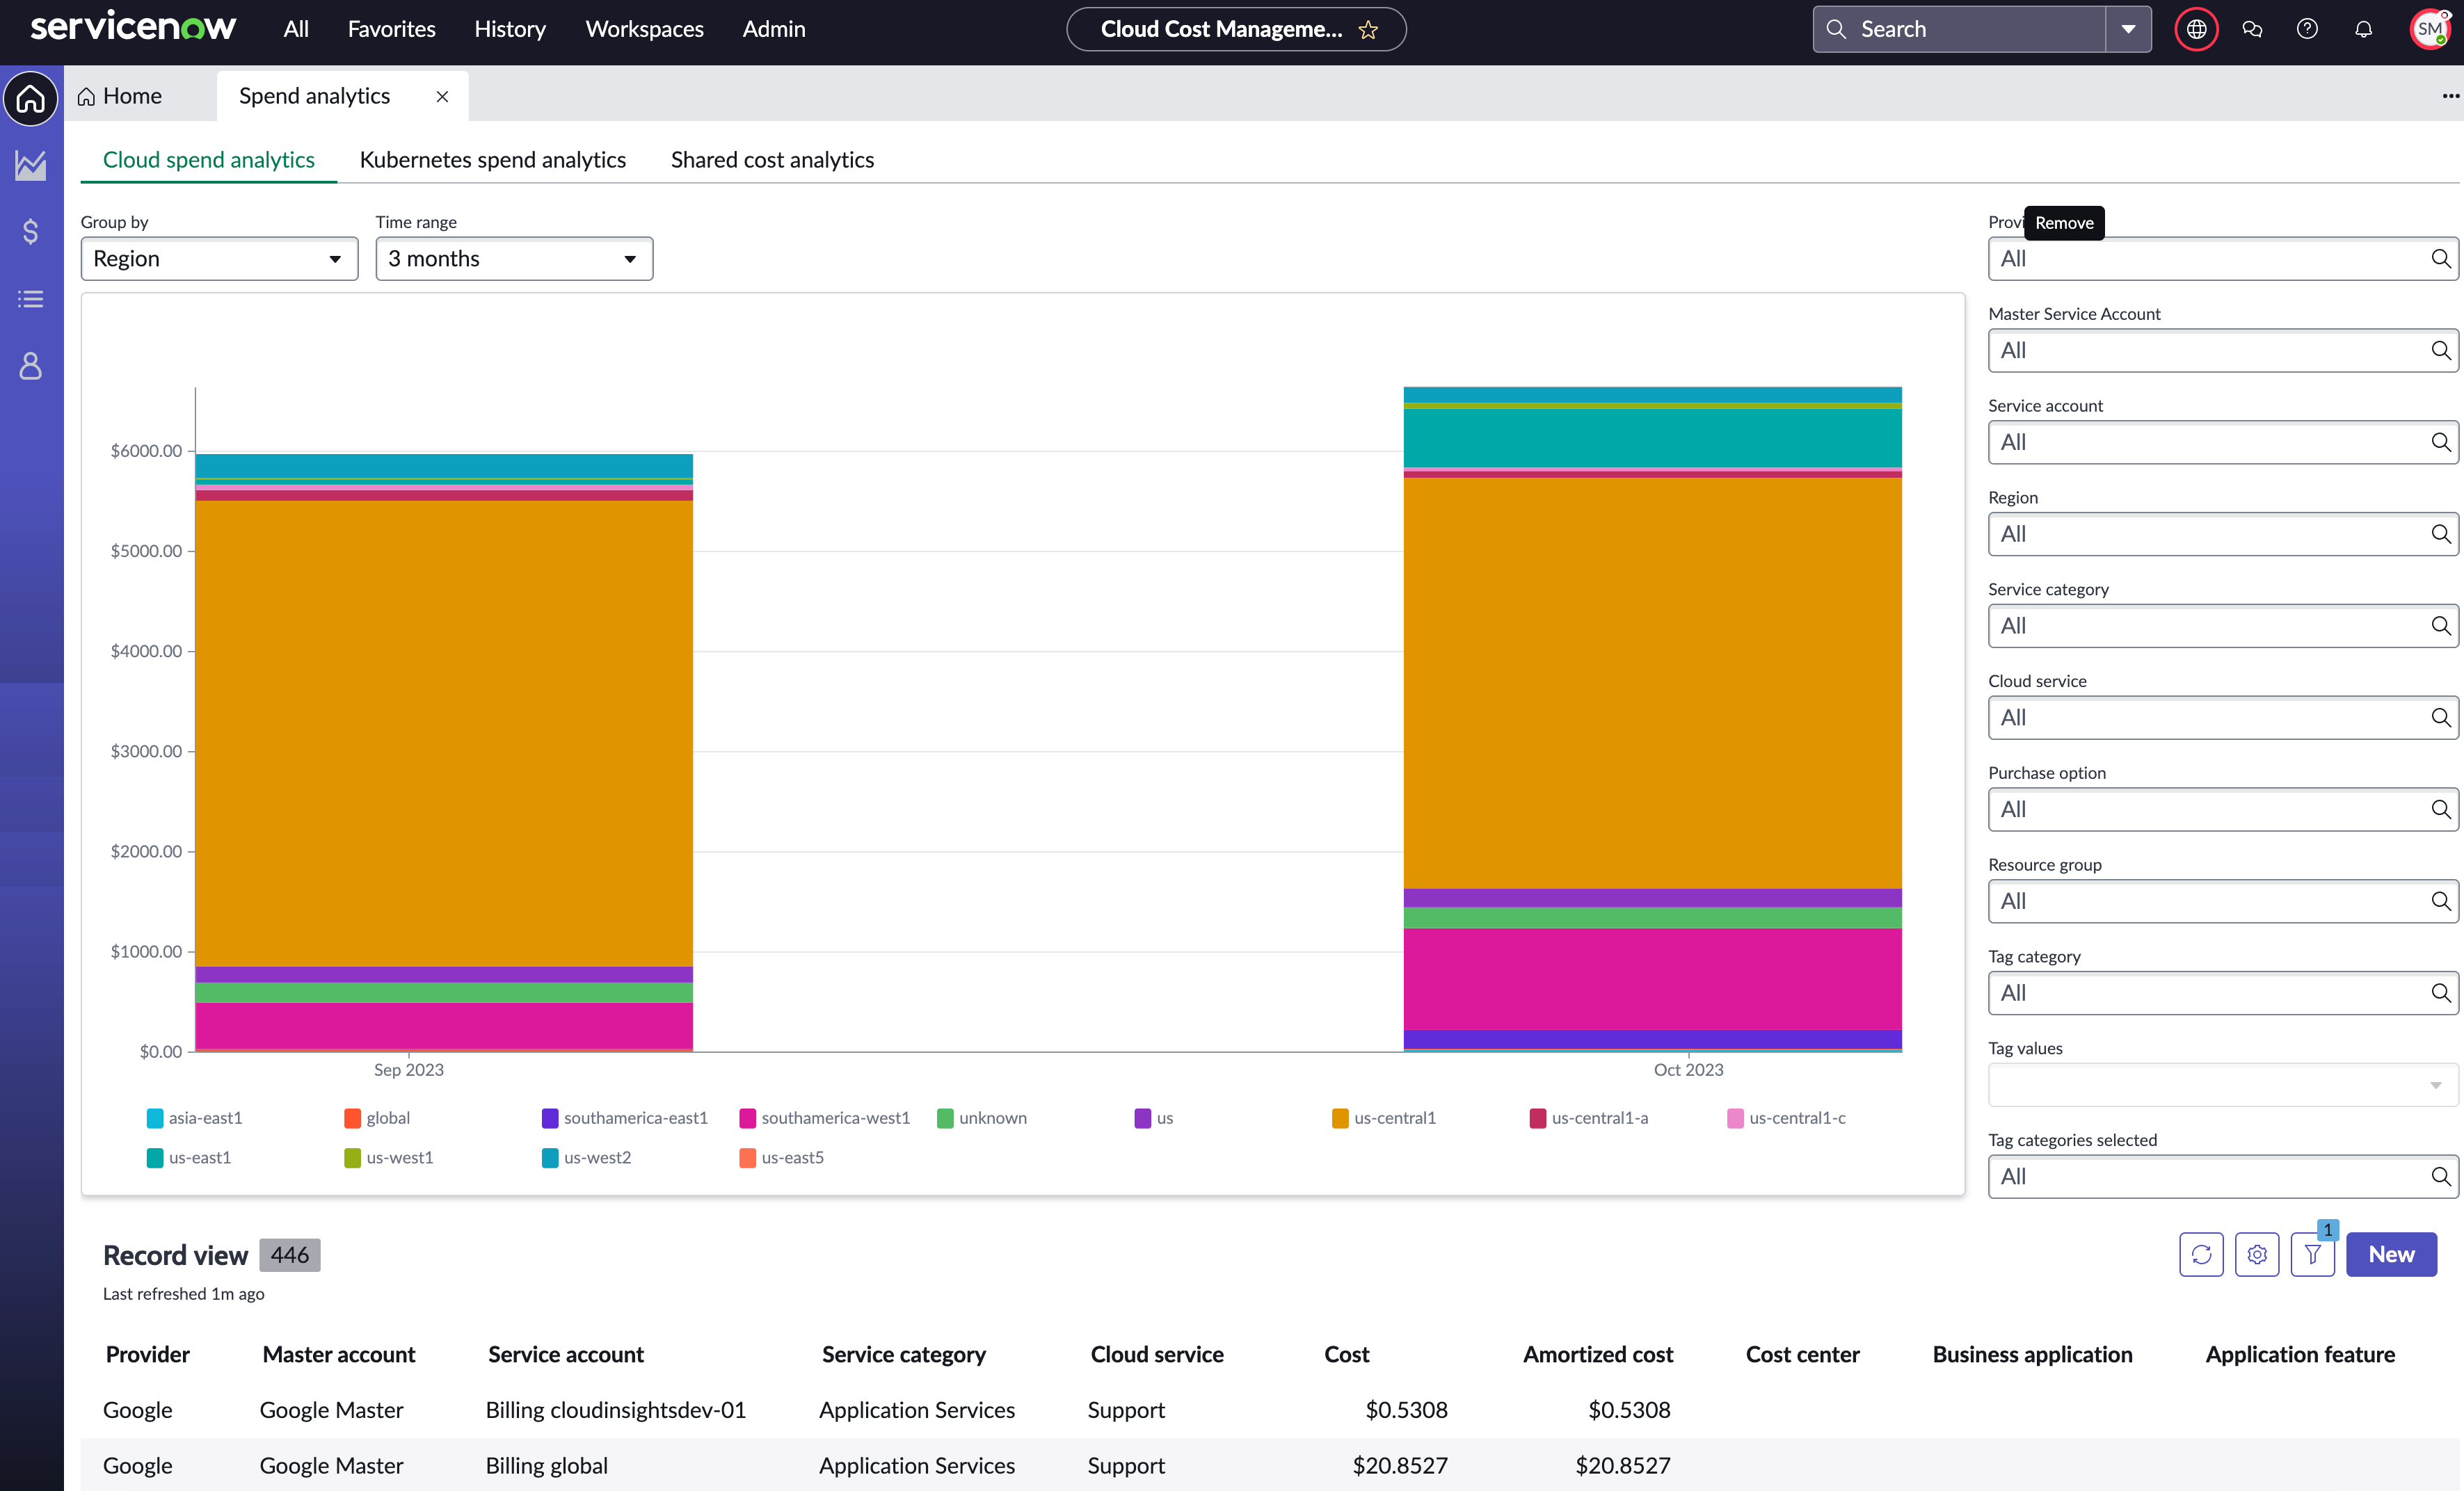Open the Admin menu
Image resolution: width=2464 pixels, height=1491 pixels.
[774, 29]
